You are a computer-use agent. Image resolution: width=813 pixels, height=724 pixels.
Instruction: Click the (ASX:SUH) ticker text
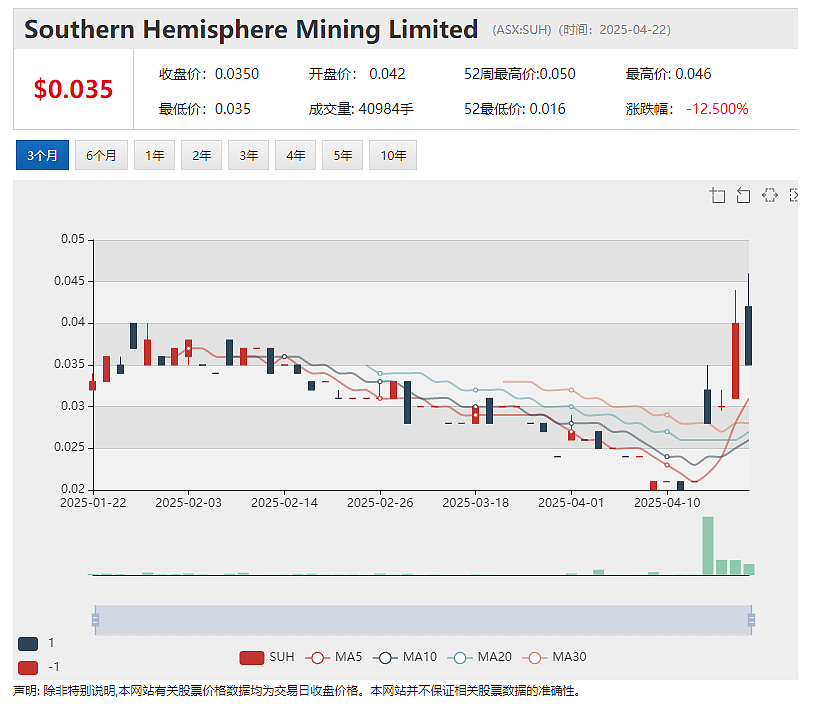point(522,30)
